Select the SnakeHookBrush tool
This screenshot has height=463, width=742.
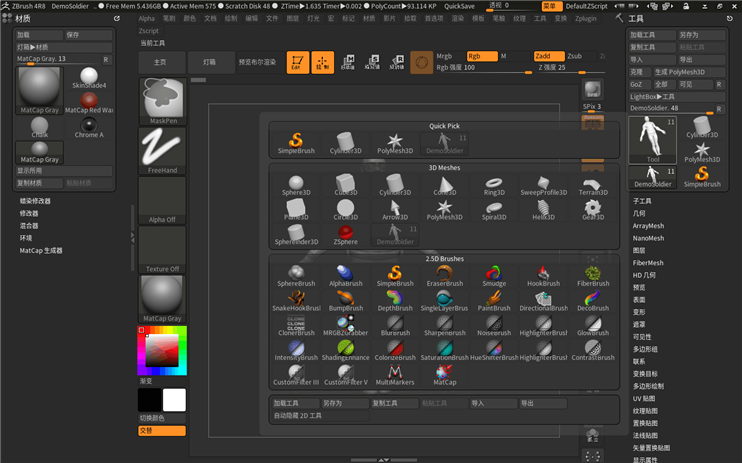296,301
